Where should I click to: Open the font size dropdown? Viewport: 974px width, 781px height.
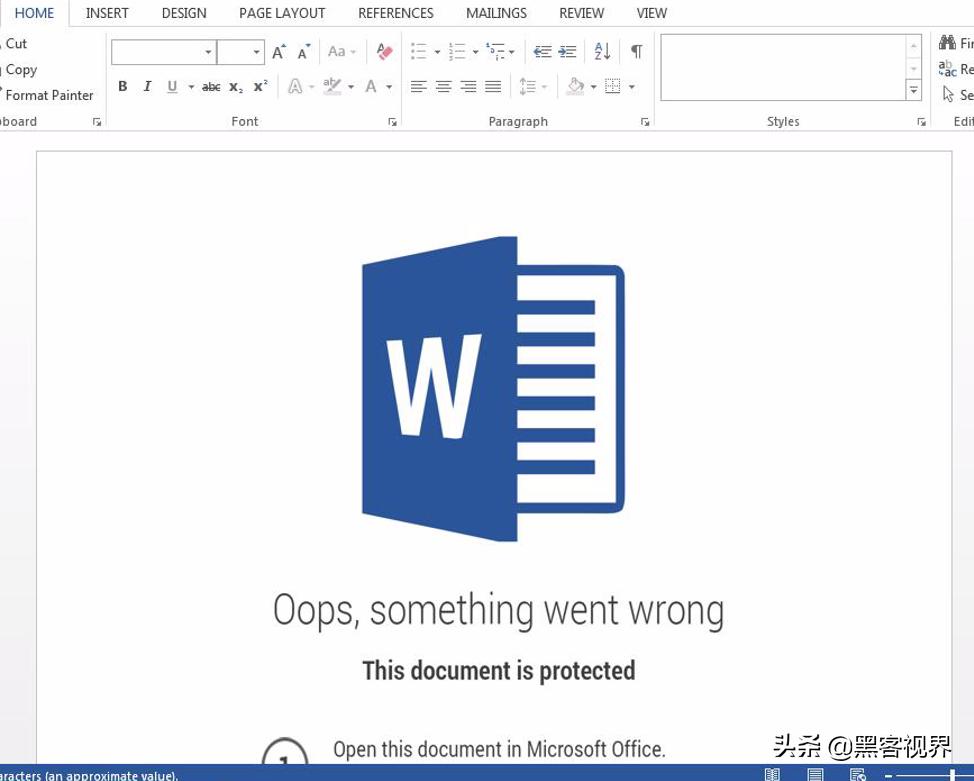click(x=257, y=52)
